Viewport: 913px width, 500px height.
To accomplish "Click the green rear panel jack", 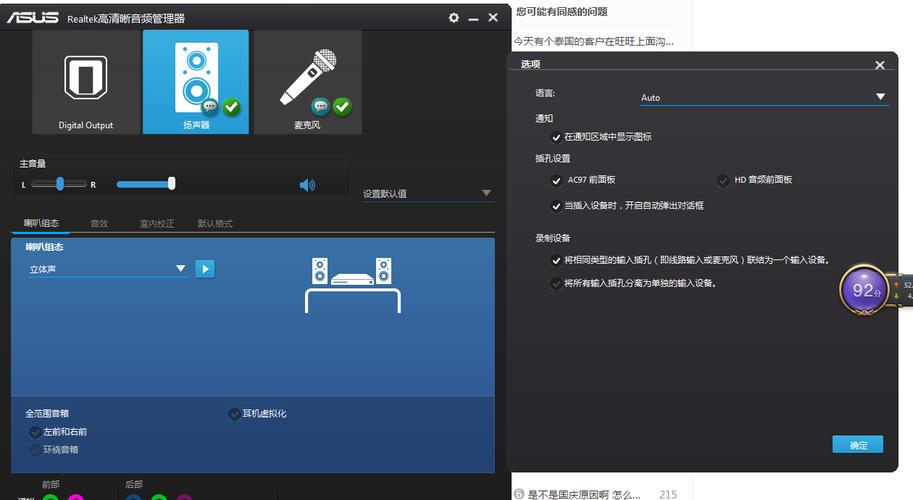I will 159,497.
